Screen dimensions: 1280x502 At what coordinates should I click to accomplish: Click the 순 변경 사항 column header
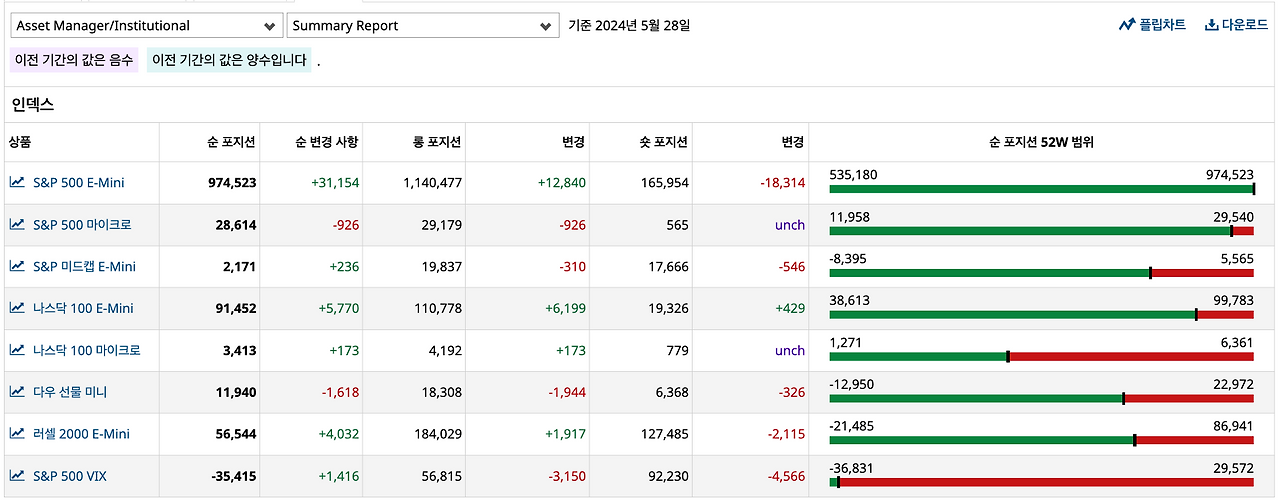point(327,142)
